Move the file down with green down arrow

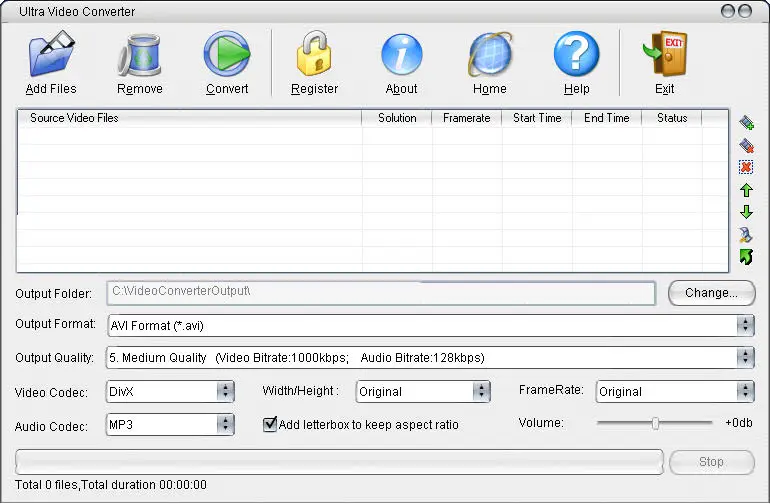pos(746,212)
